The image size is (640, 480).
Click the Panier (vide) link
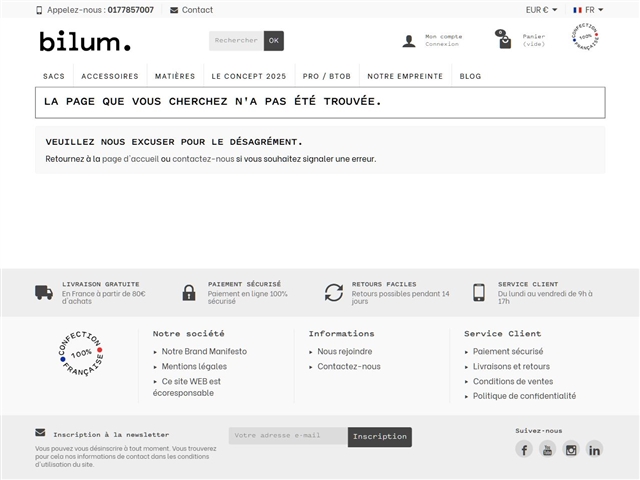coord(534,40)
